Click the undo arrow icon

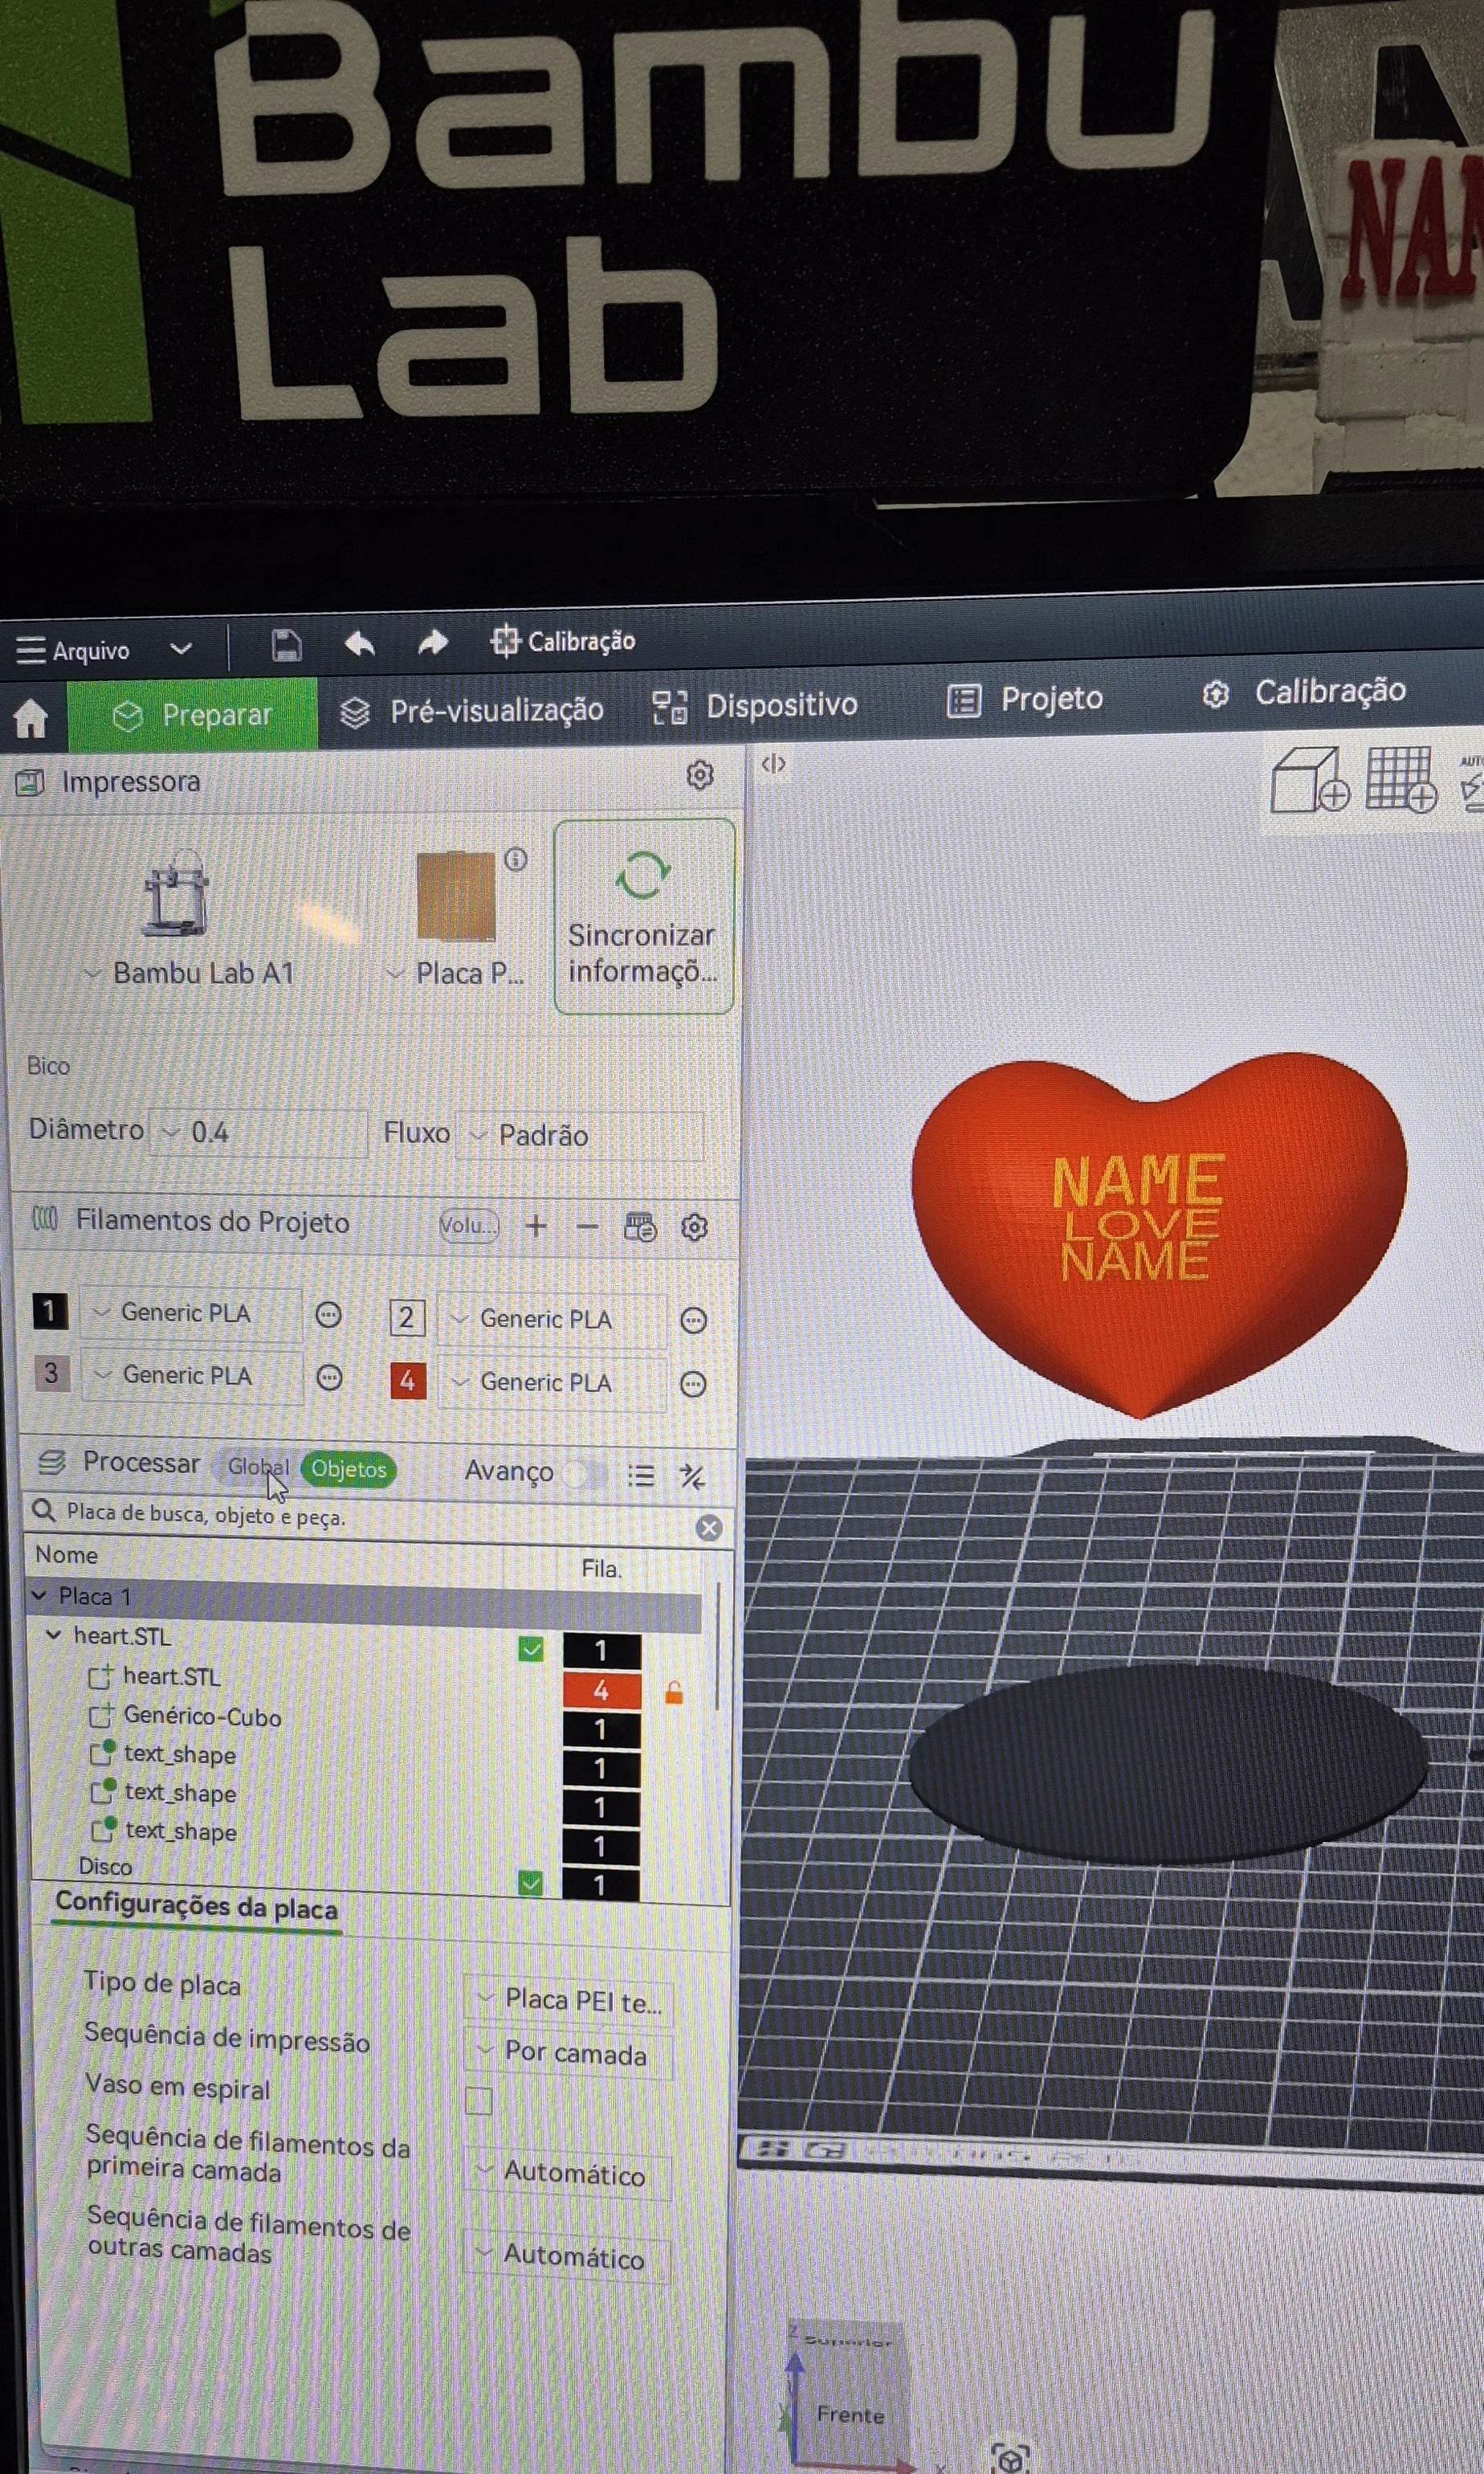click(359, 643)
